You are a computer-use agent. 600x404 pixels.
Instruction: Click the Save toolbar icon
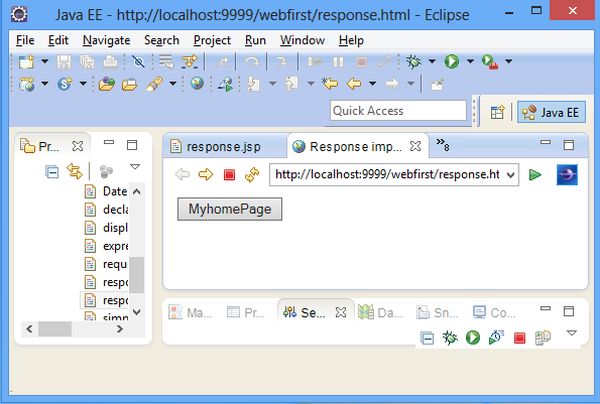(64, 62)
